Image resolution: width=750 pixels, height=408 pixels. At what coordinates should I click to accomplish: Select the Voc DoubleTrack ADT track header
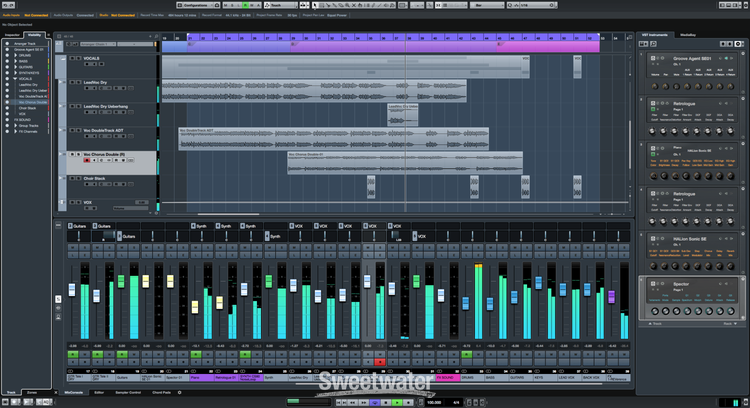click(x=111, y=139)
